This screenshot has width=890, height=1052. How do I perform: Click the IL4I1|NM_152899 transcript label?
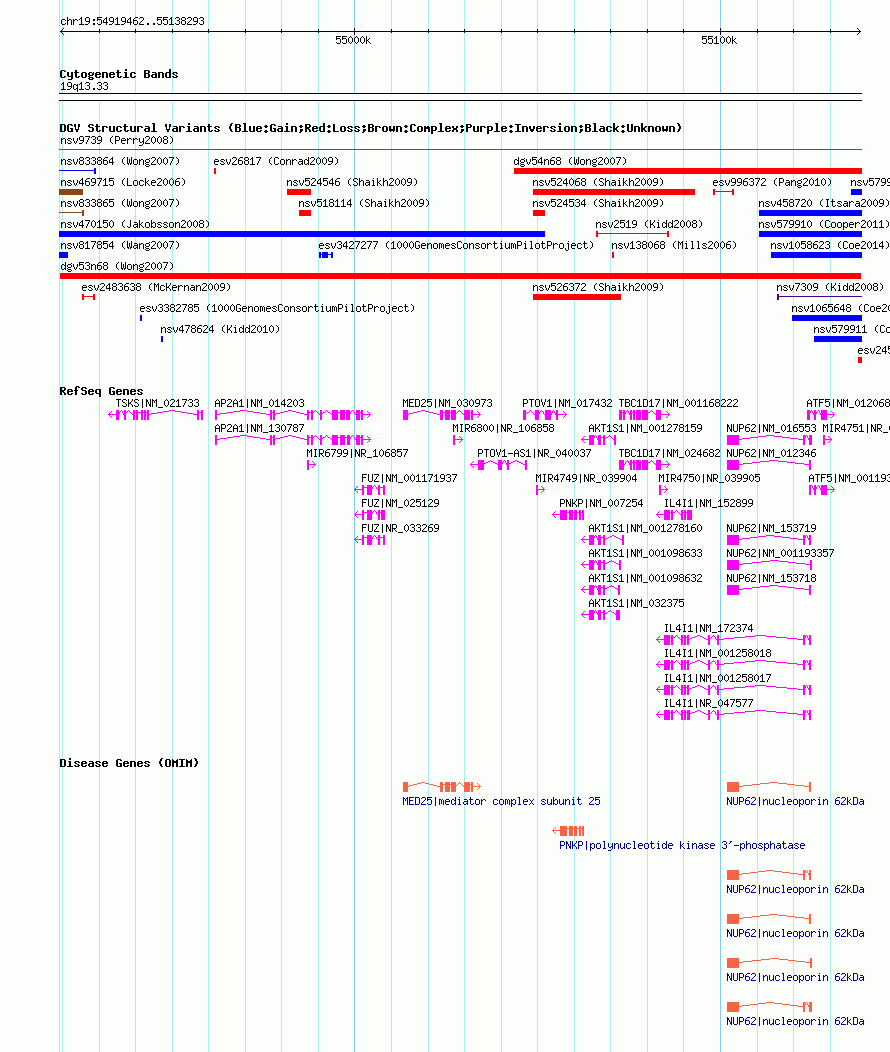coord(709,503)
